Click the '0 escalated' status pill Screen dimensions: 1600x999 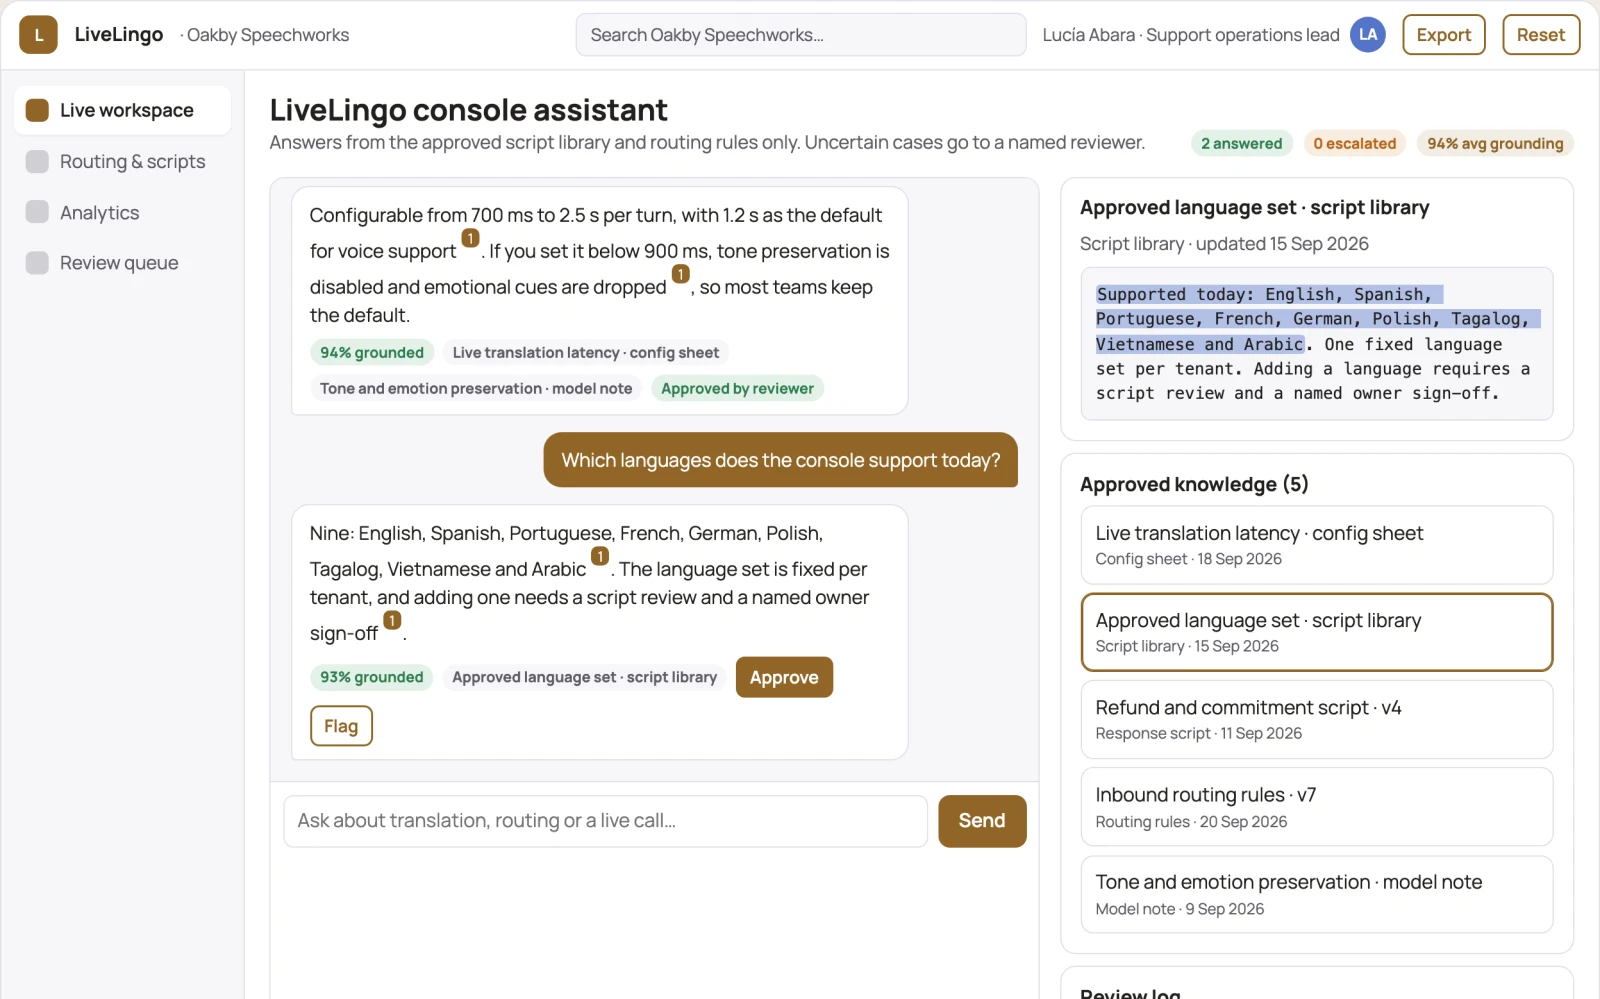pos(1355,143)
